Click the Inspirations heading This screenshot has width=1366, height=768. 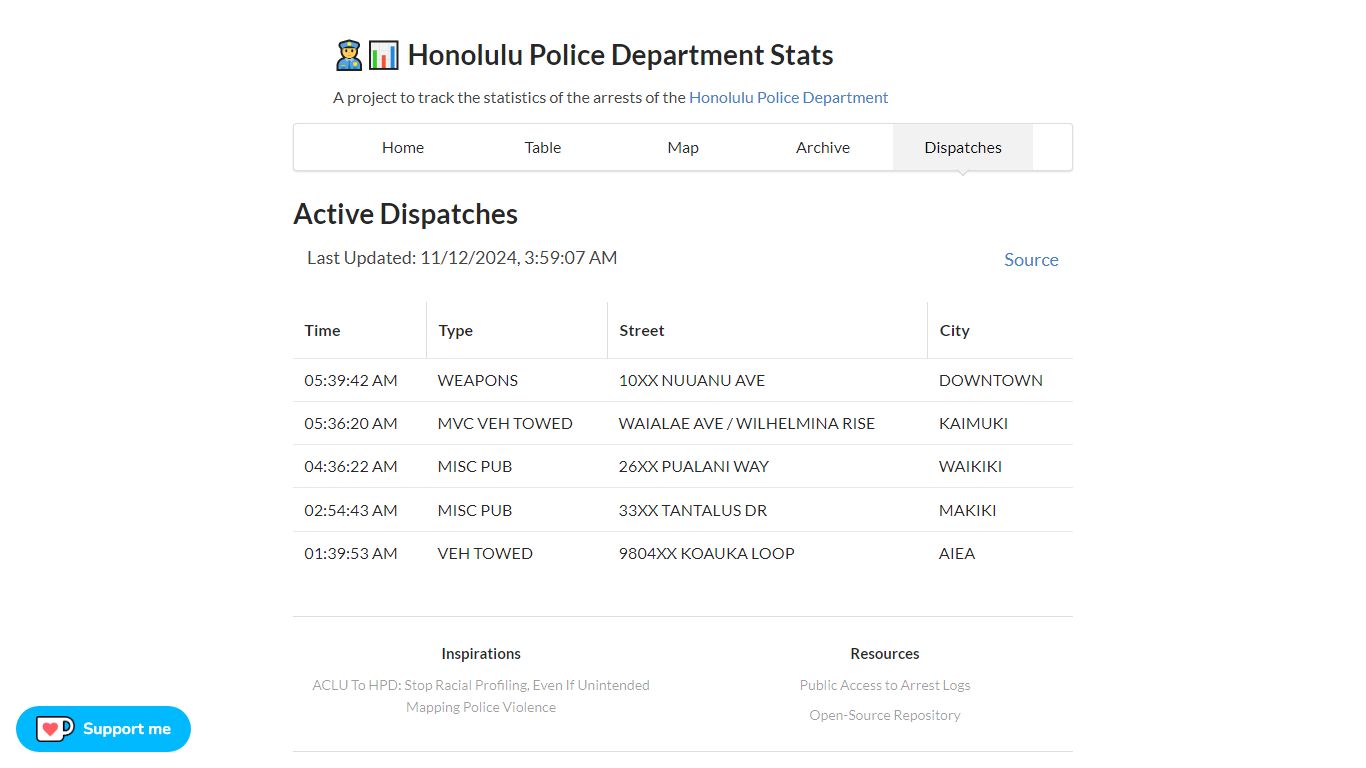pos(481,654)
